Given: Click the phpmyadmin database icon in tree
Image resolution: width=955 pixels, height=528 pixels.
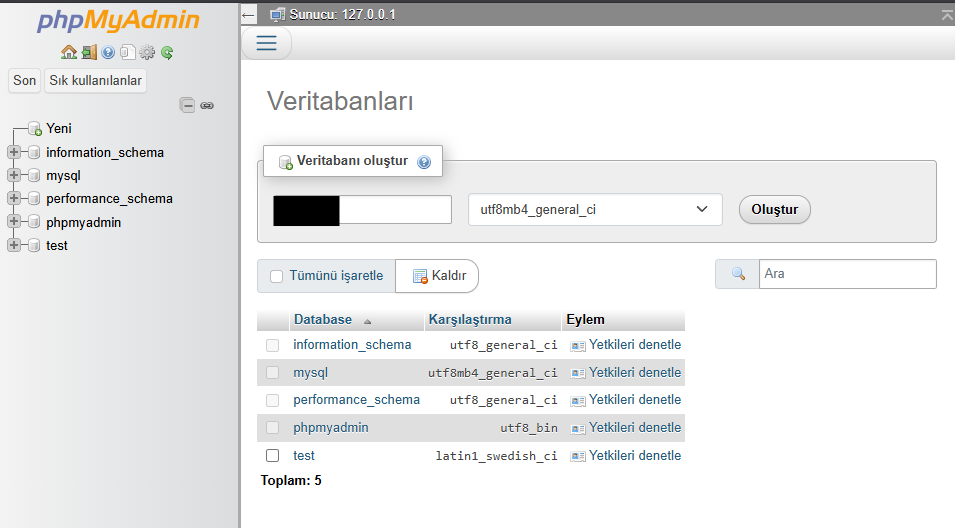Looking at the screenshot, I should pos(34,222).
